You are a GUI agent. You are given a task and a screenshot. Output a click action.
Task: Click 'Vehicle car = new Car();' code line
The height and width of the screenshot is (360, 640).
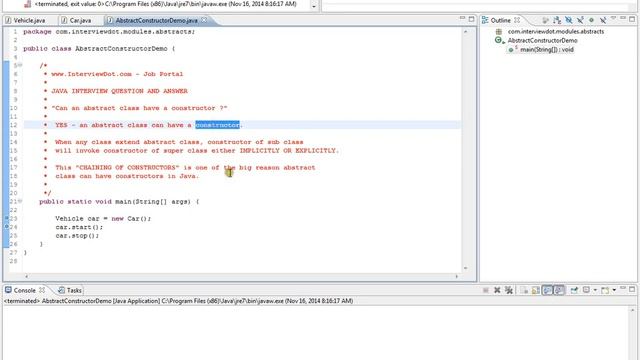pos(103,218)
